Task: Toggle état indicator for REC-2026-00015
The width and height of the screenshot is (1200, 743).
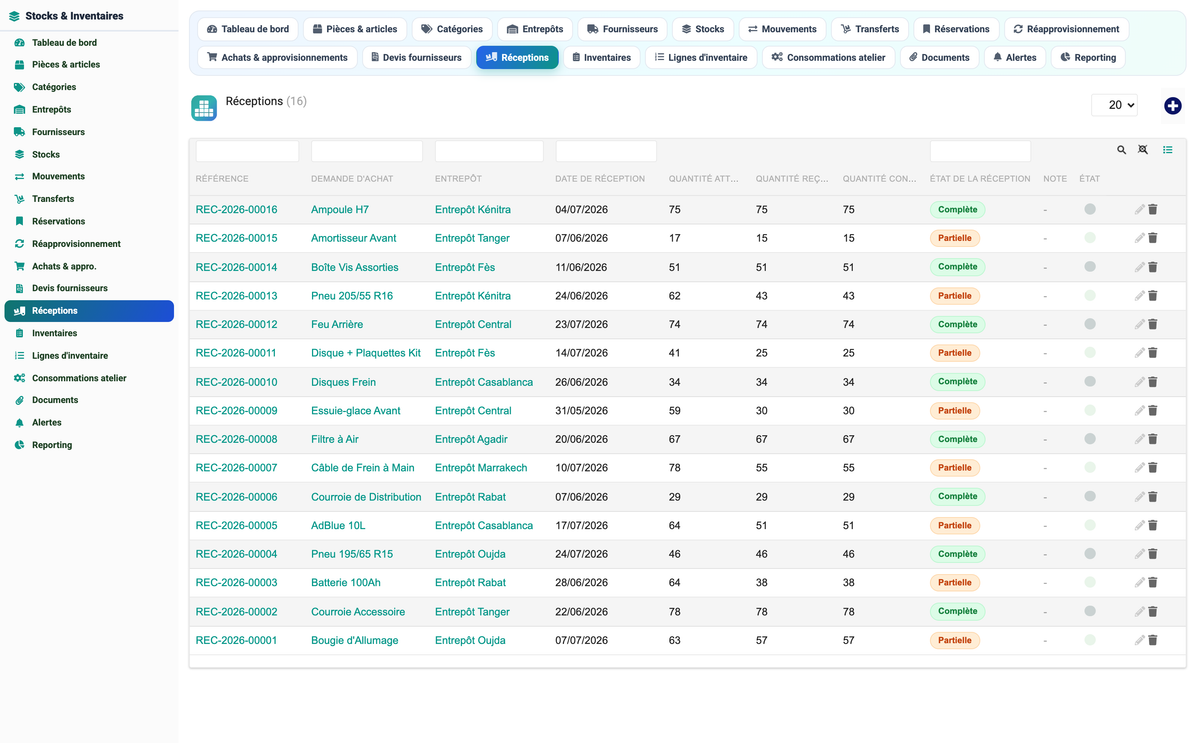Action: coord(1090,238)
